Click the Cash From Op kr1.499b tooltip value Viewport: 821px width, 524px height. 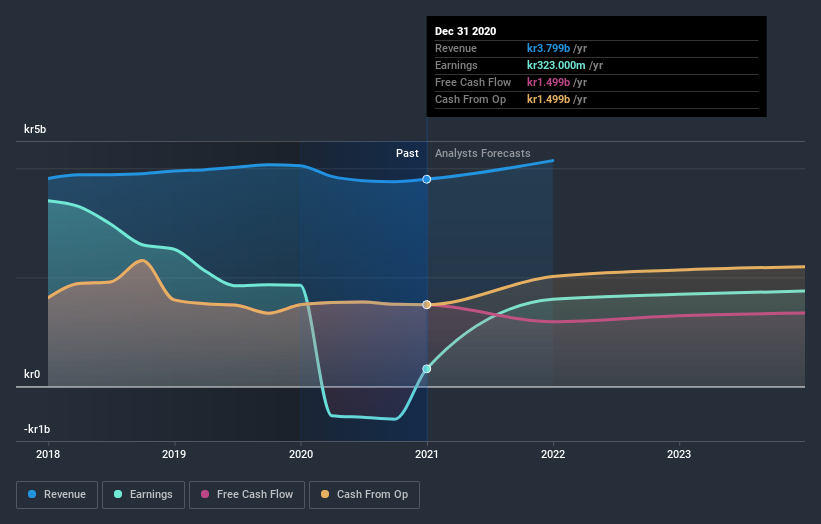point(548,99)
